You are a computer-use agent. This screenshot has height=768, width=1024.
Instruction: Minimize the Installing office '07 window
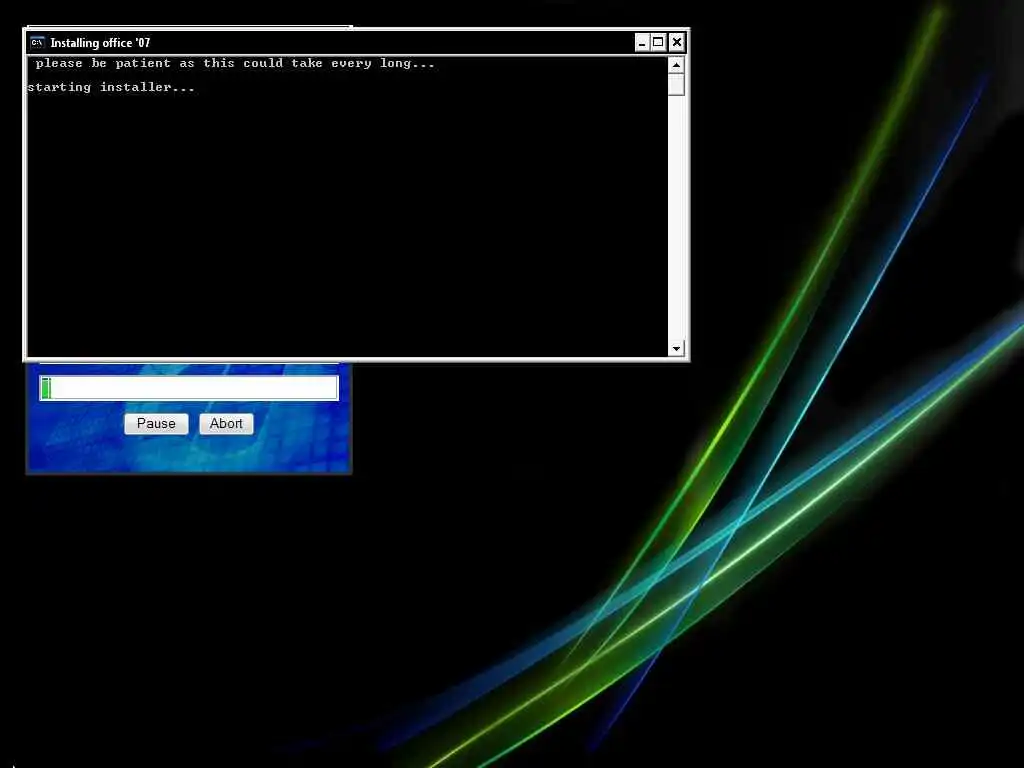[x=642, y=43]
